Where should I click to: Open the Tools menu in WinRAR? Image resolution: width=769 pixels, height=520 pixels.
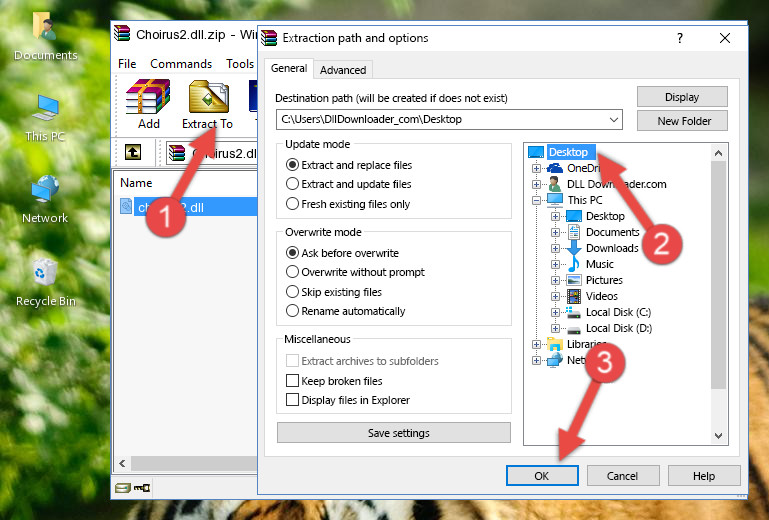coord(240,64)
